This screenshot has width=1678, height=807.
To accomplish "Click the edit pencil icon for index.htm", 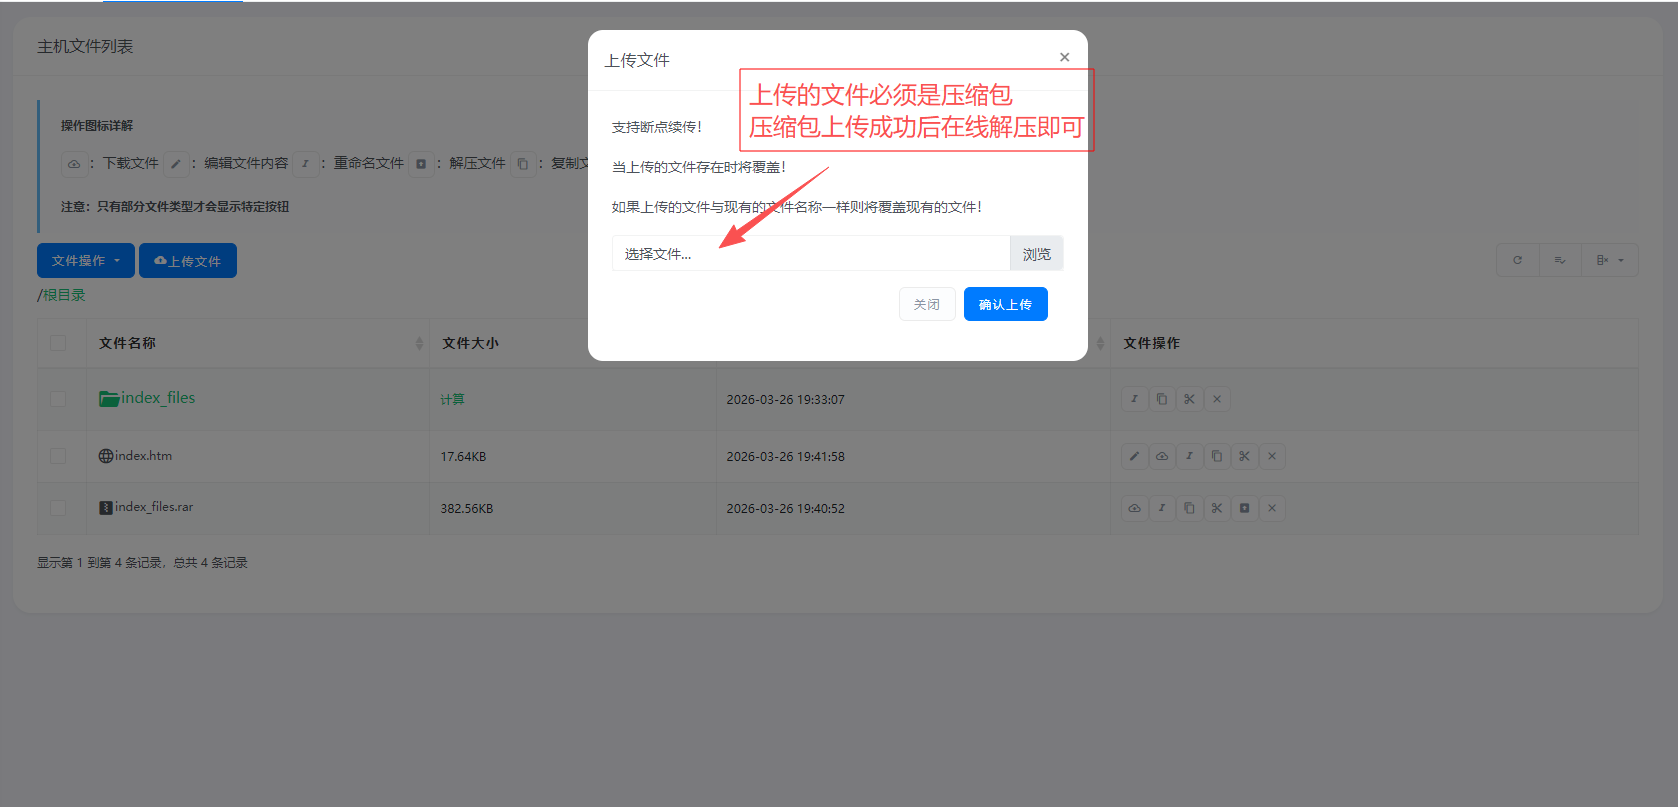I will (1134, 456).
